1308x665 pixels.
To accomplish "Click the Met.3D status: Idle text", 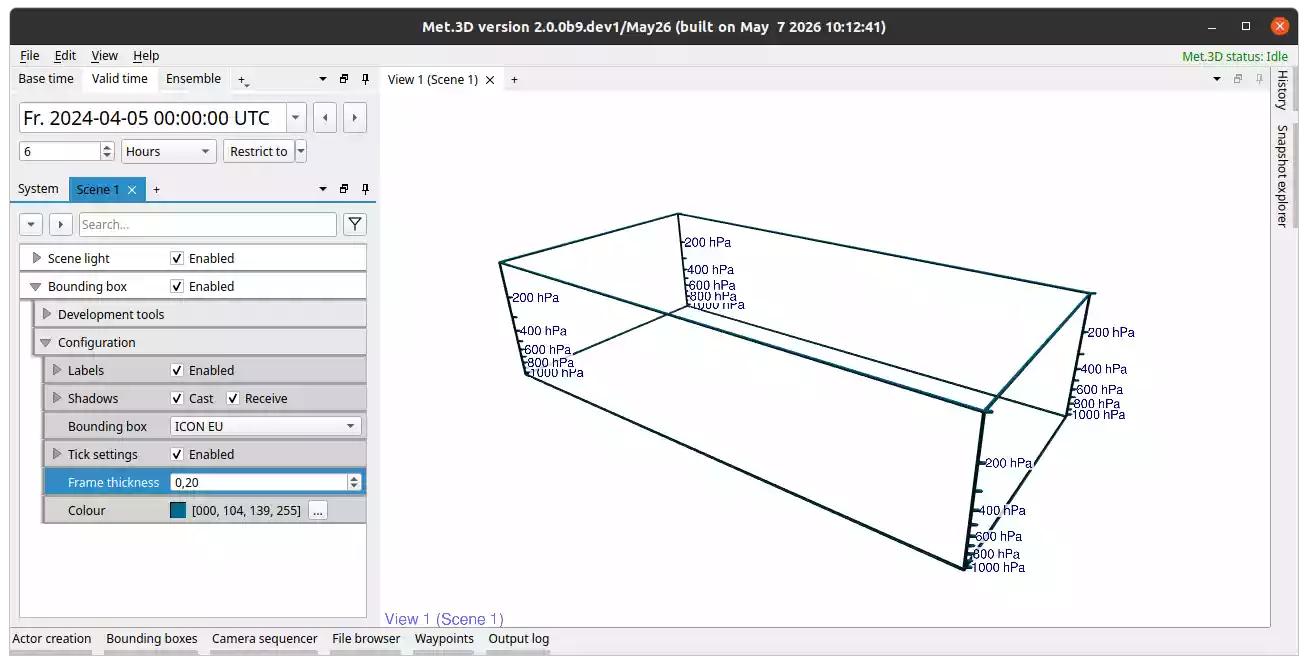I will (1234, 56).
